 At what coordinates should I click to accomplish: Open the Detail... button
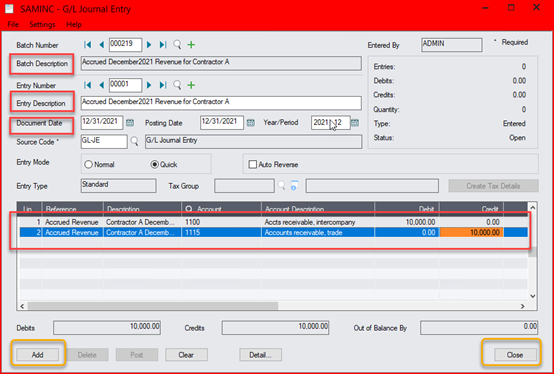(x=260, y=355)
